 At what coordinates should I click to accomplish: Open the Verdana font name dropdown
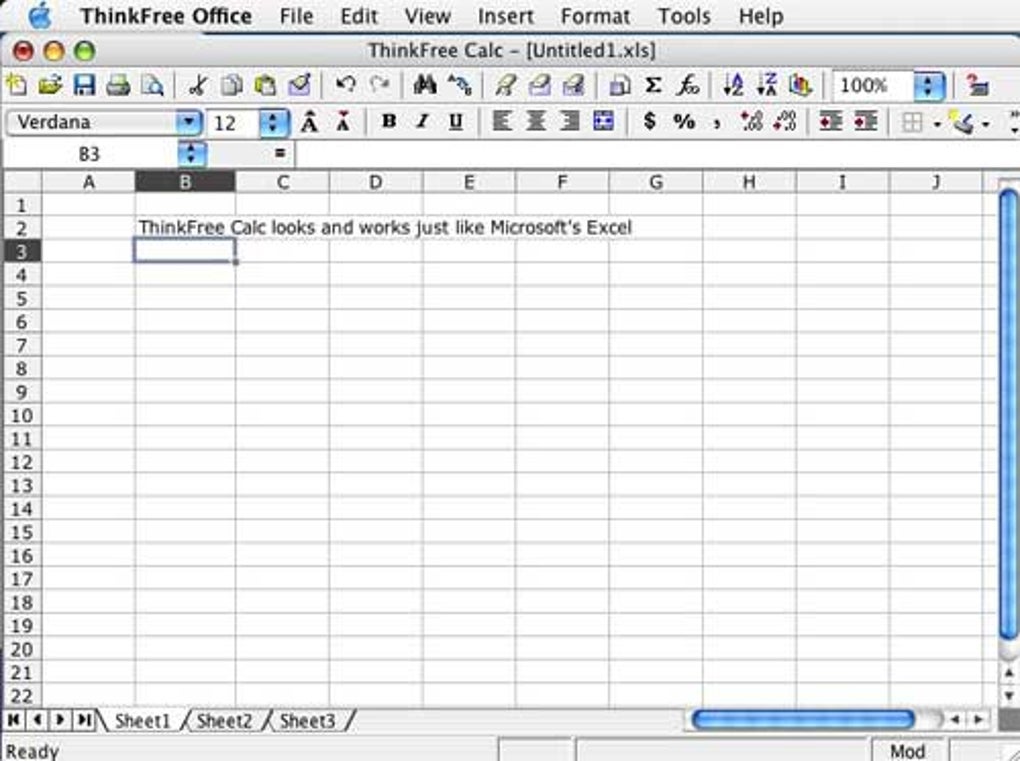(189, 122)
